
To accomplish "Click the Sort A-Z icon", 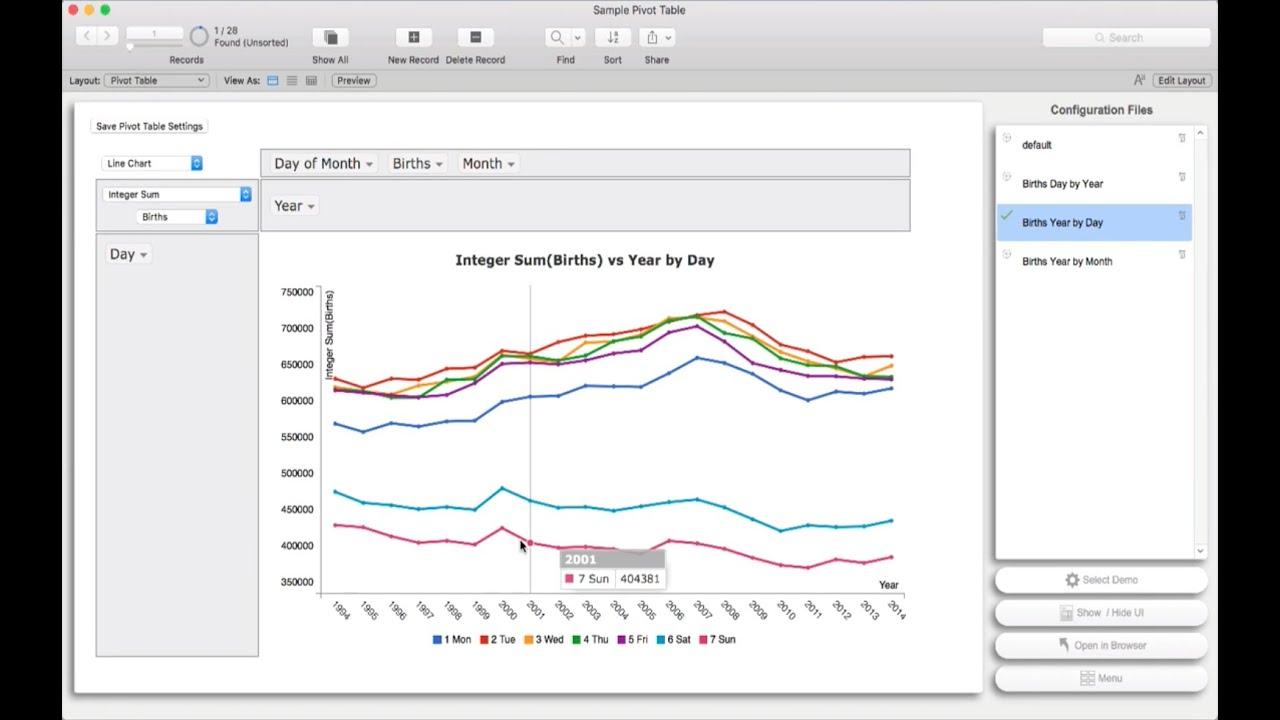I will coord(612,37).
